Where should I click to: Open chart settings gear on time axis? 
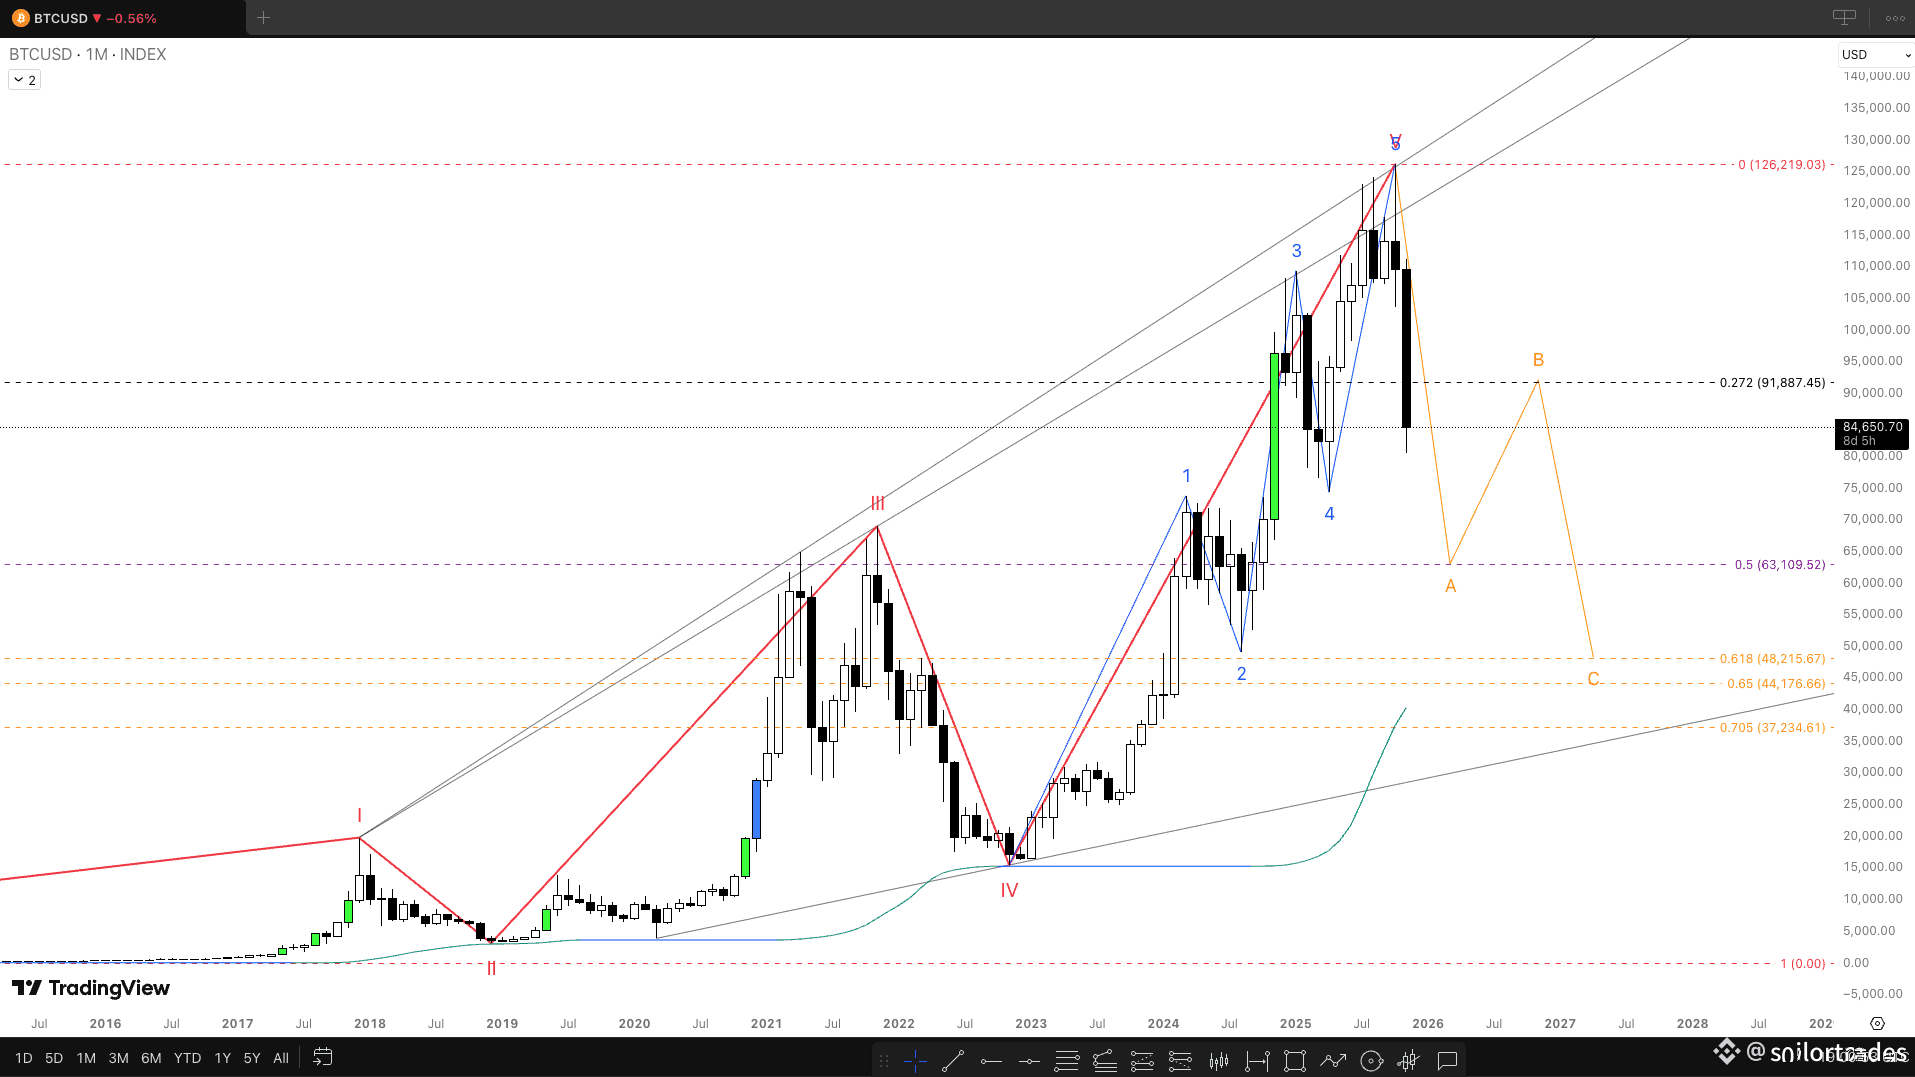[1877, 1023]
